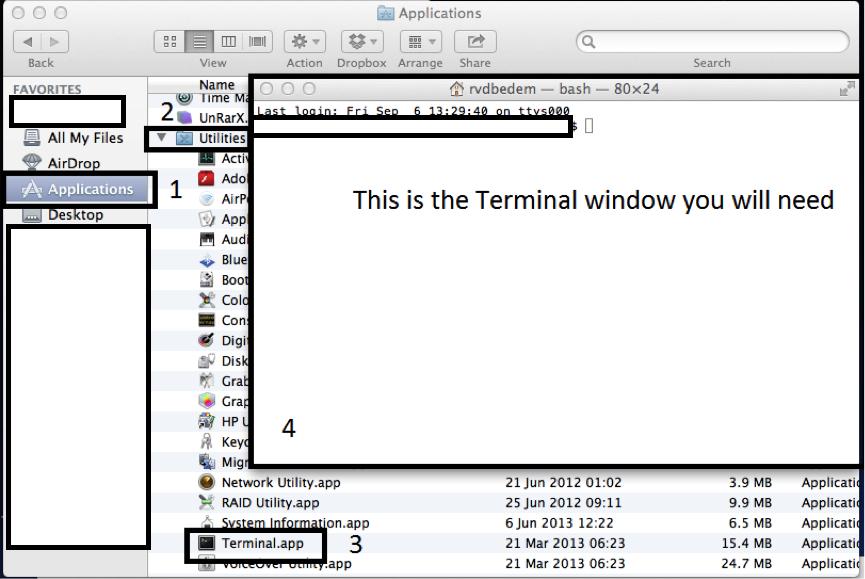Open the Action gear dropdown
This screenshot has height=579, width=865.
(x=303, y=41)
